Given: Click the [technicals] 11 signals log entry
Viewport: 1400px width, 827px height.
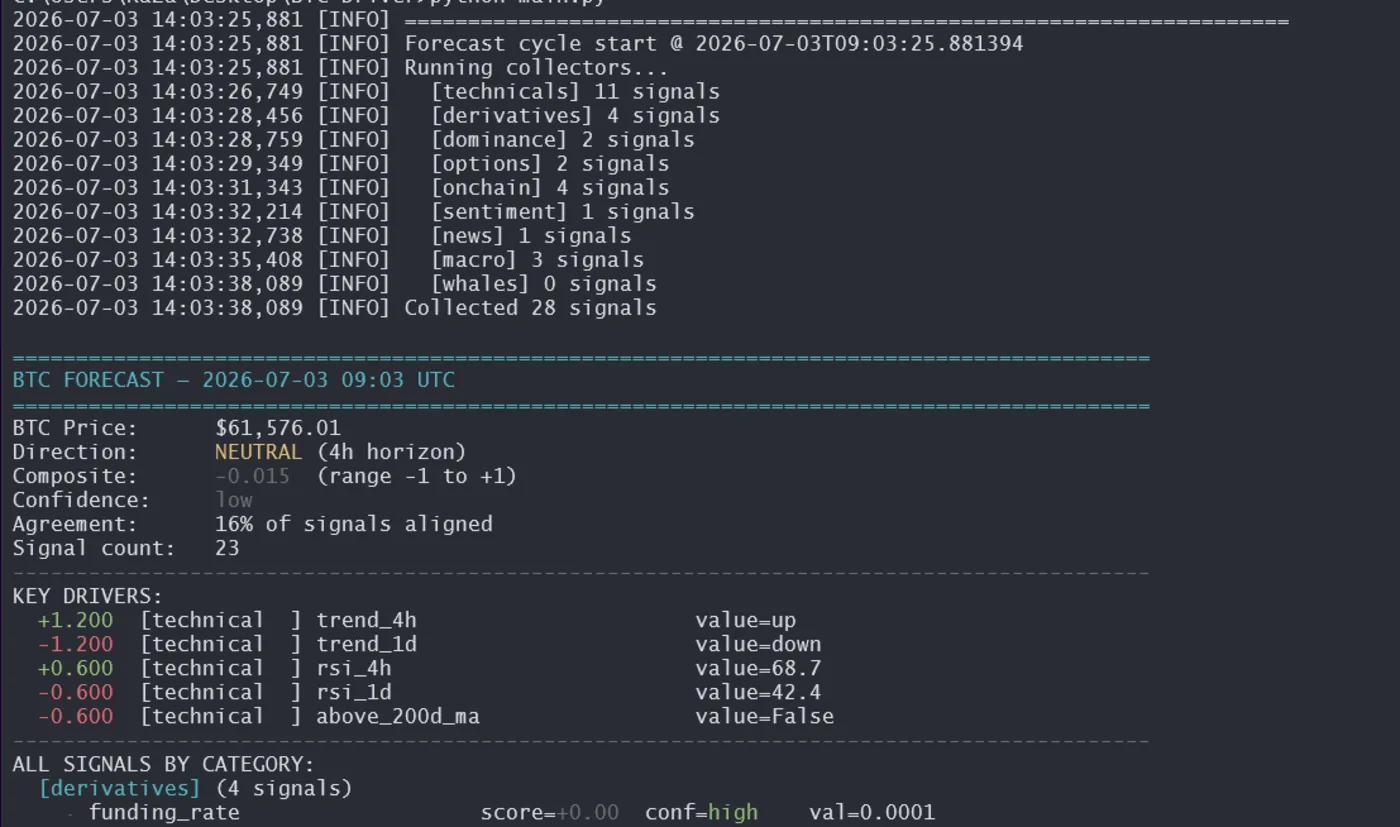Looking at the screenshot, I should pos(575,92).
